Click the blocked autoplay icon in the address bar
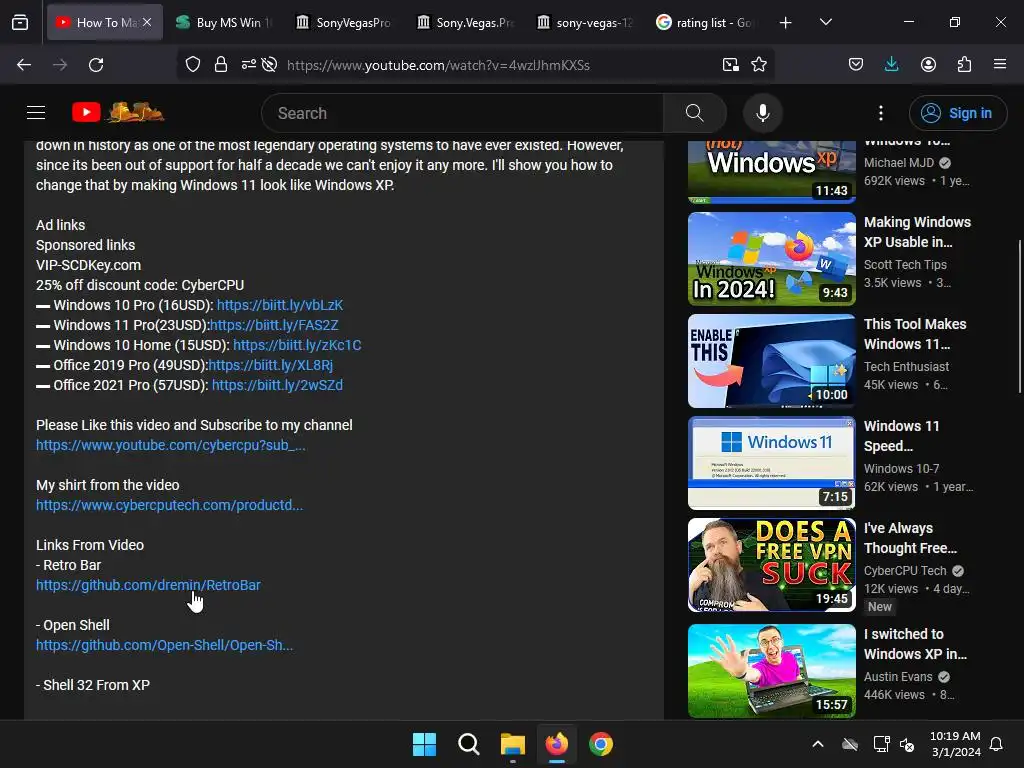Viewport: 1024px width, 768px height. pyautogui.click(x=269, y=65)
